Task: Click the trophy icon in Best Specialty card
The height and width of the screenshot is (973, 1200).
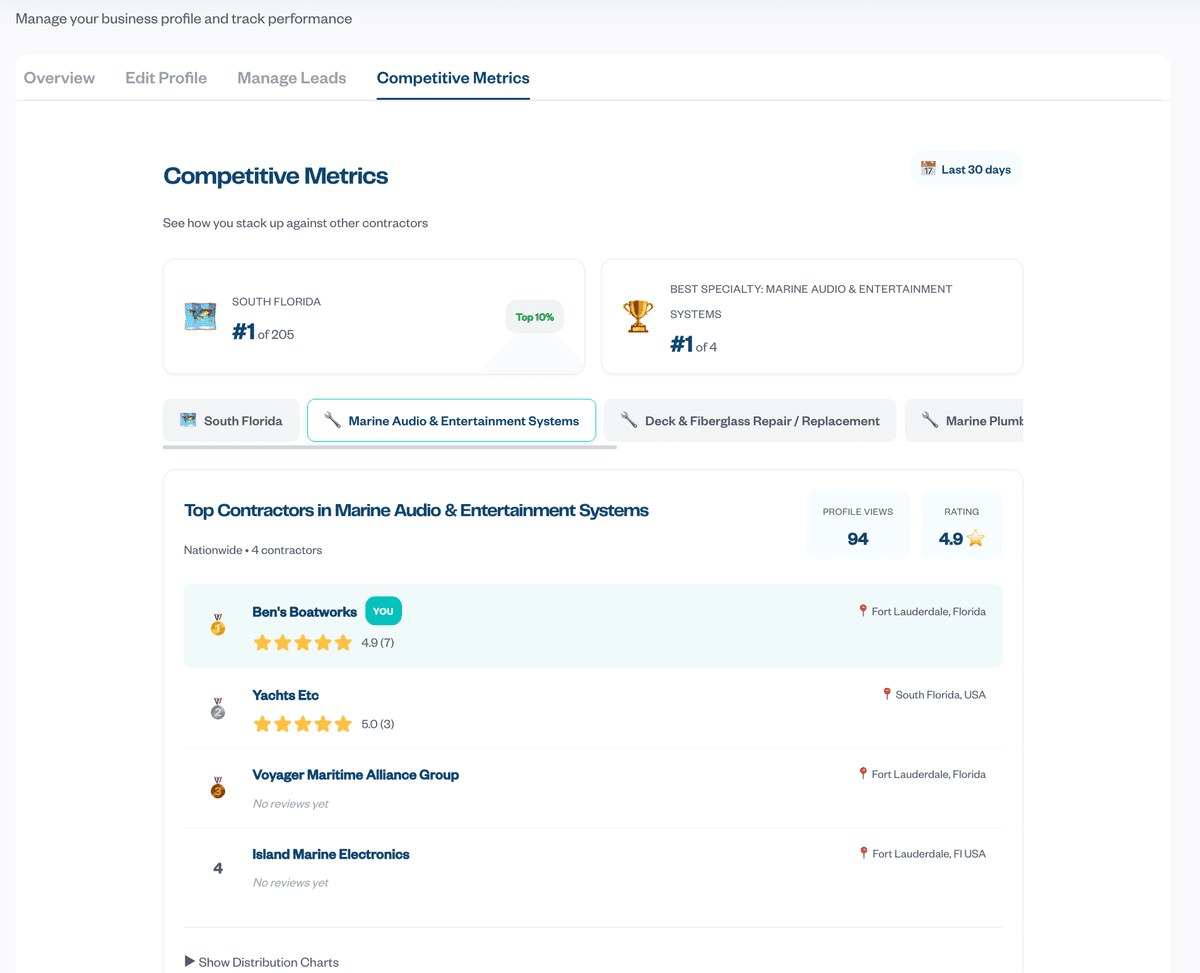Action: pyautogui.click(x=638, y=316)
